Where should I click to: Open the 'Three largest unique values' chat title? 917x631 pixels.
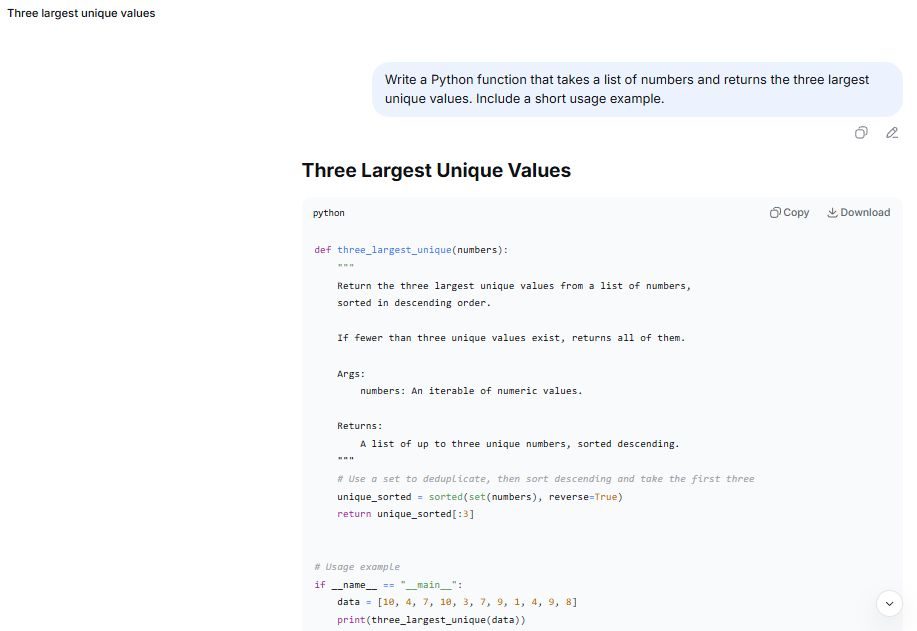tap(81, 13)
